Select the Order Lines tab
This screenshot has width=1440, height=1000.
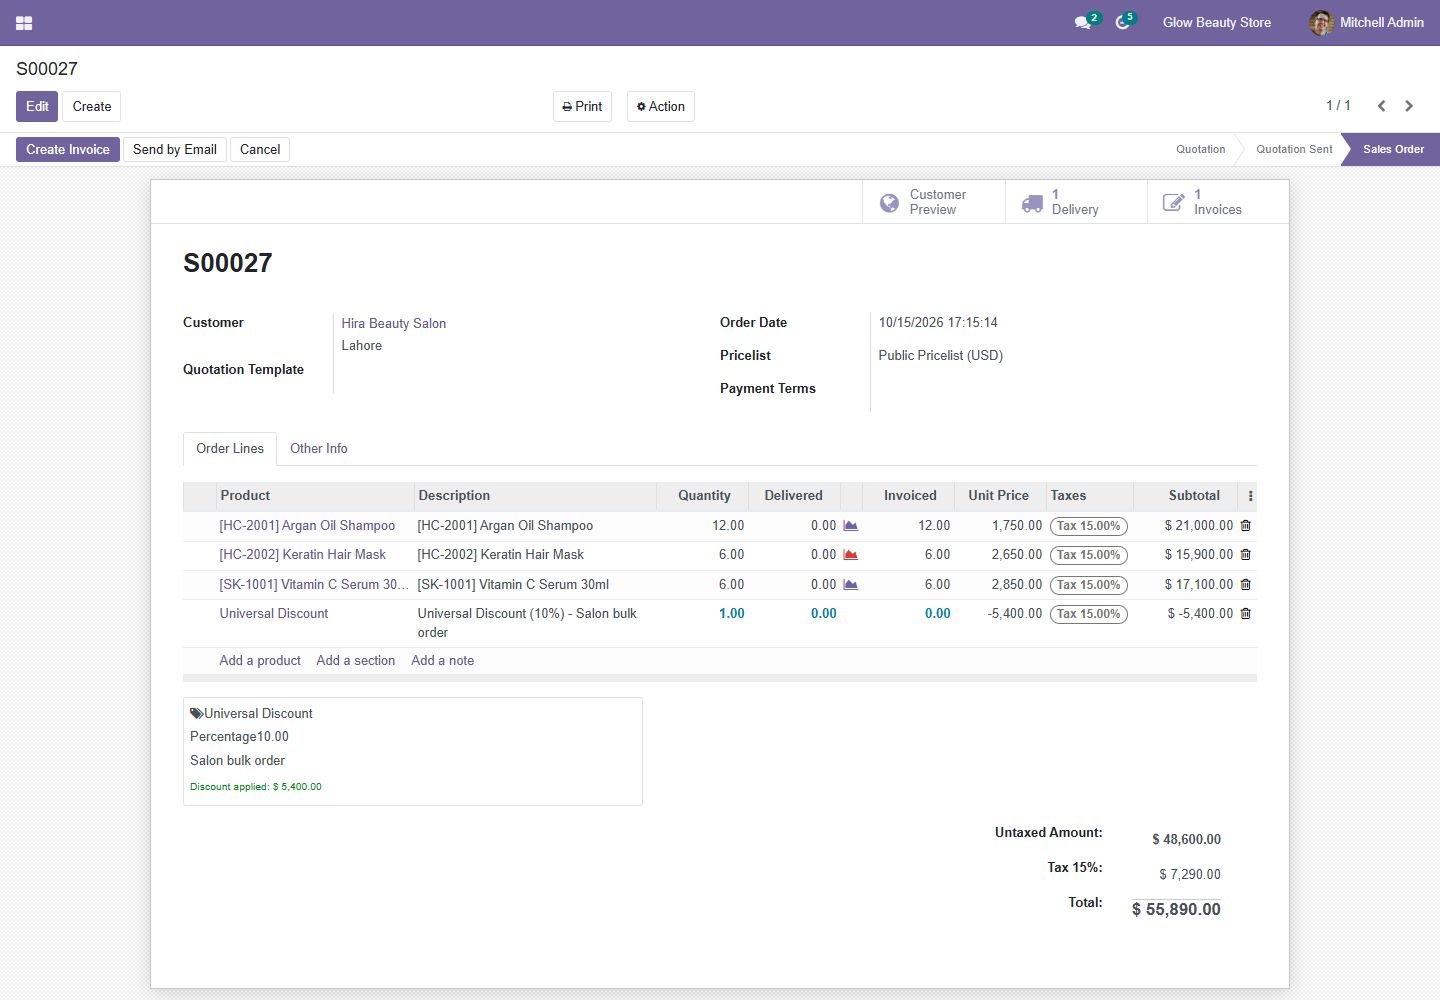[x=230, y=448]
